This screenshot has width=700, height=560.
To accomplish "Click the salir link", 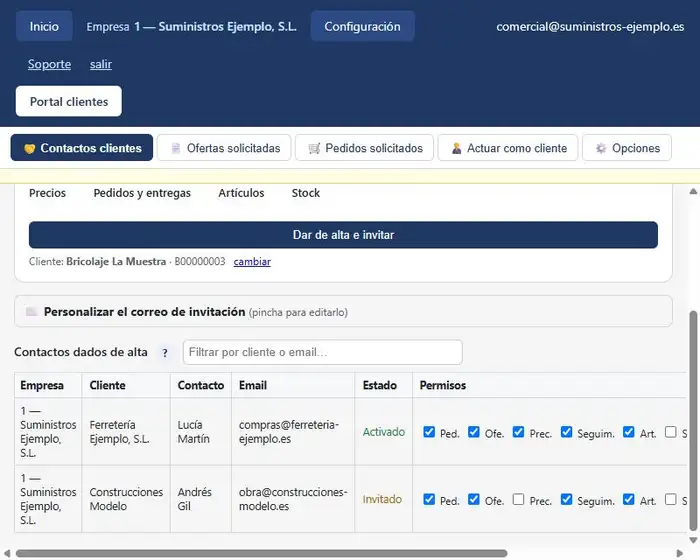I will (101, 64).
